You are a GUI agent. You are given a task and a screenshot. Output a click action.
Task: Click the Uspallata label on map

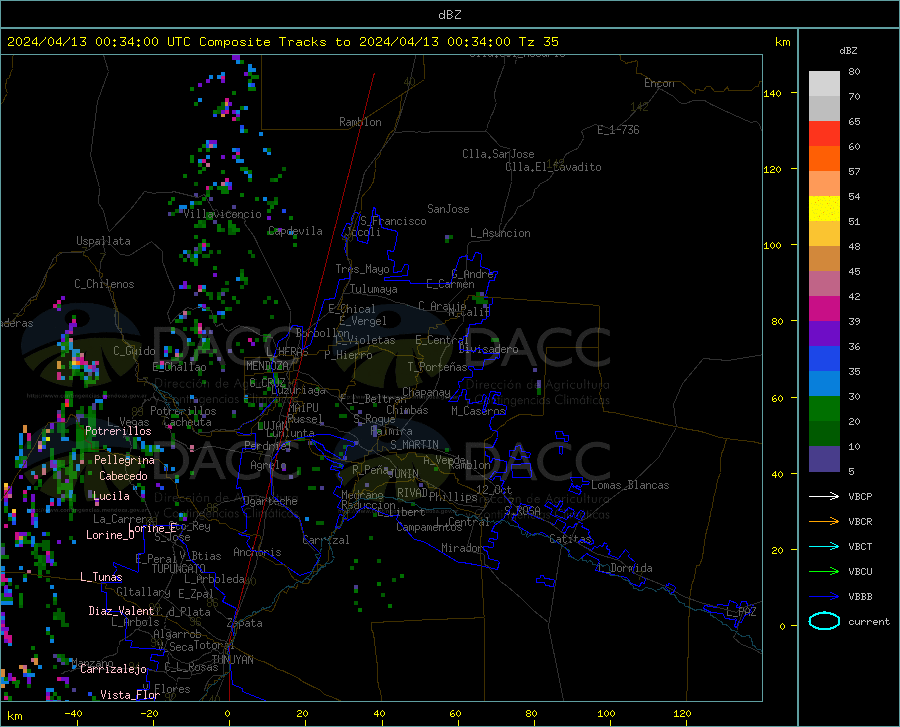click(103, 241)
